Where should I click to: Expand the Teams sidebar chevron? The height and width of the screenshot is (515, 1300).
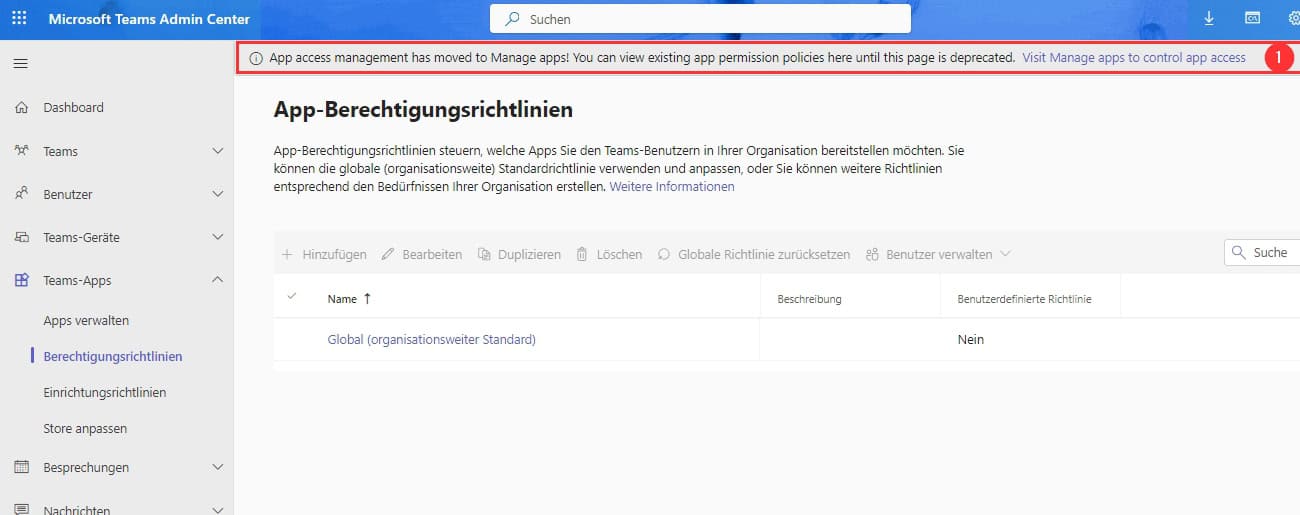[x=218, y=151]
